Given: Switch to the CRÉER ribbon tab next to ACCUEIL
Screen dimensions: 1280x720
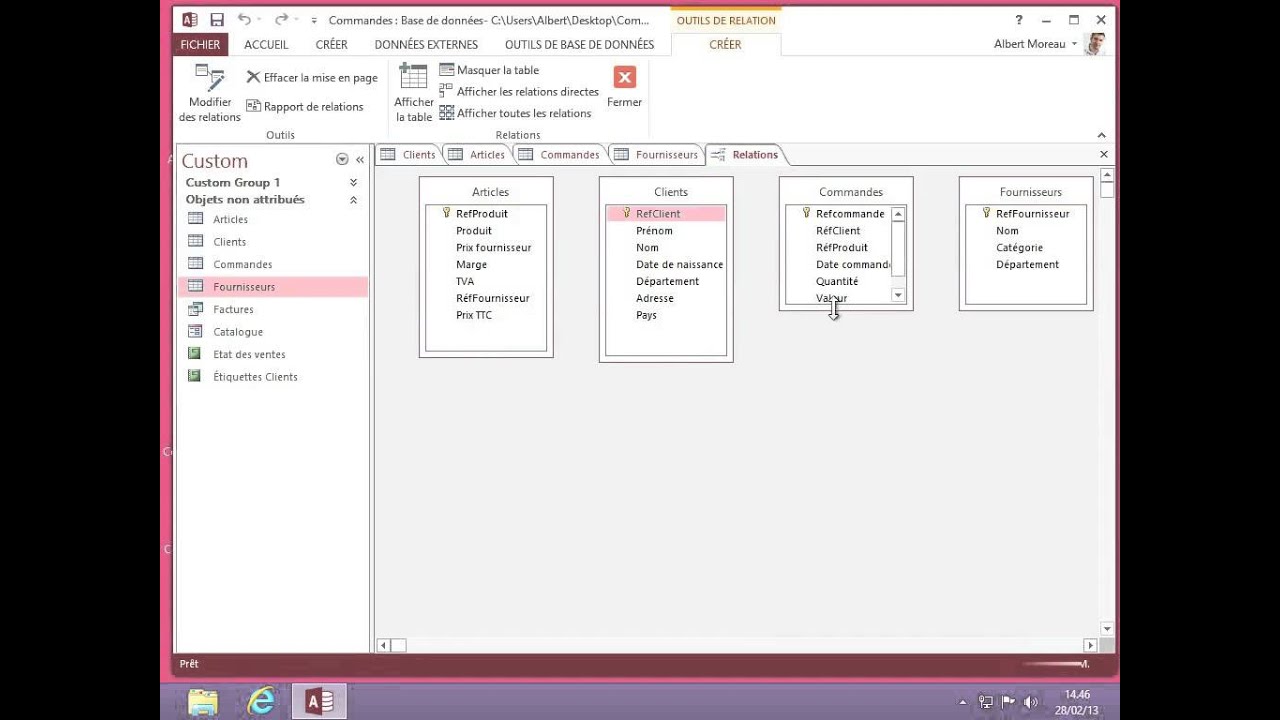Looking at the screenshot, I should pyautogui.click(x=332, y=44).
